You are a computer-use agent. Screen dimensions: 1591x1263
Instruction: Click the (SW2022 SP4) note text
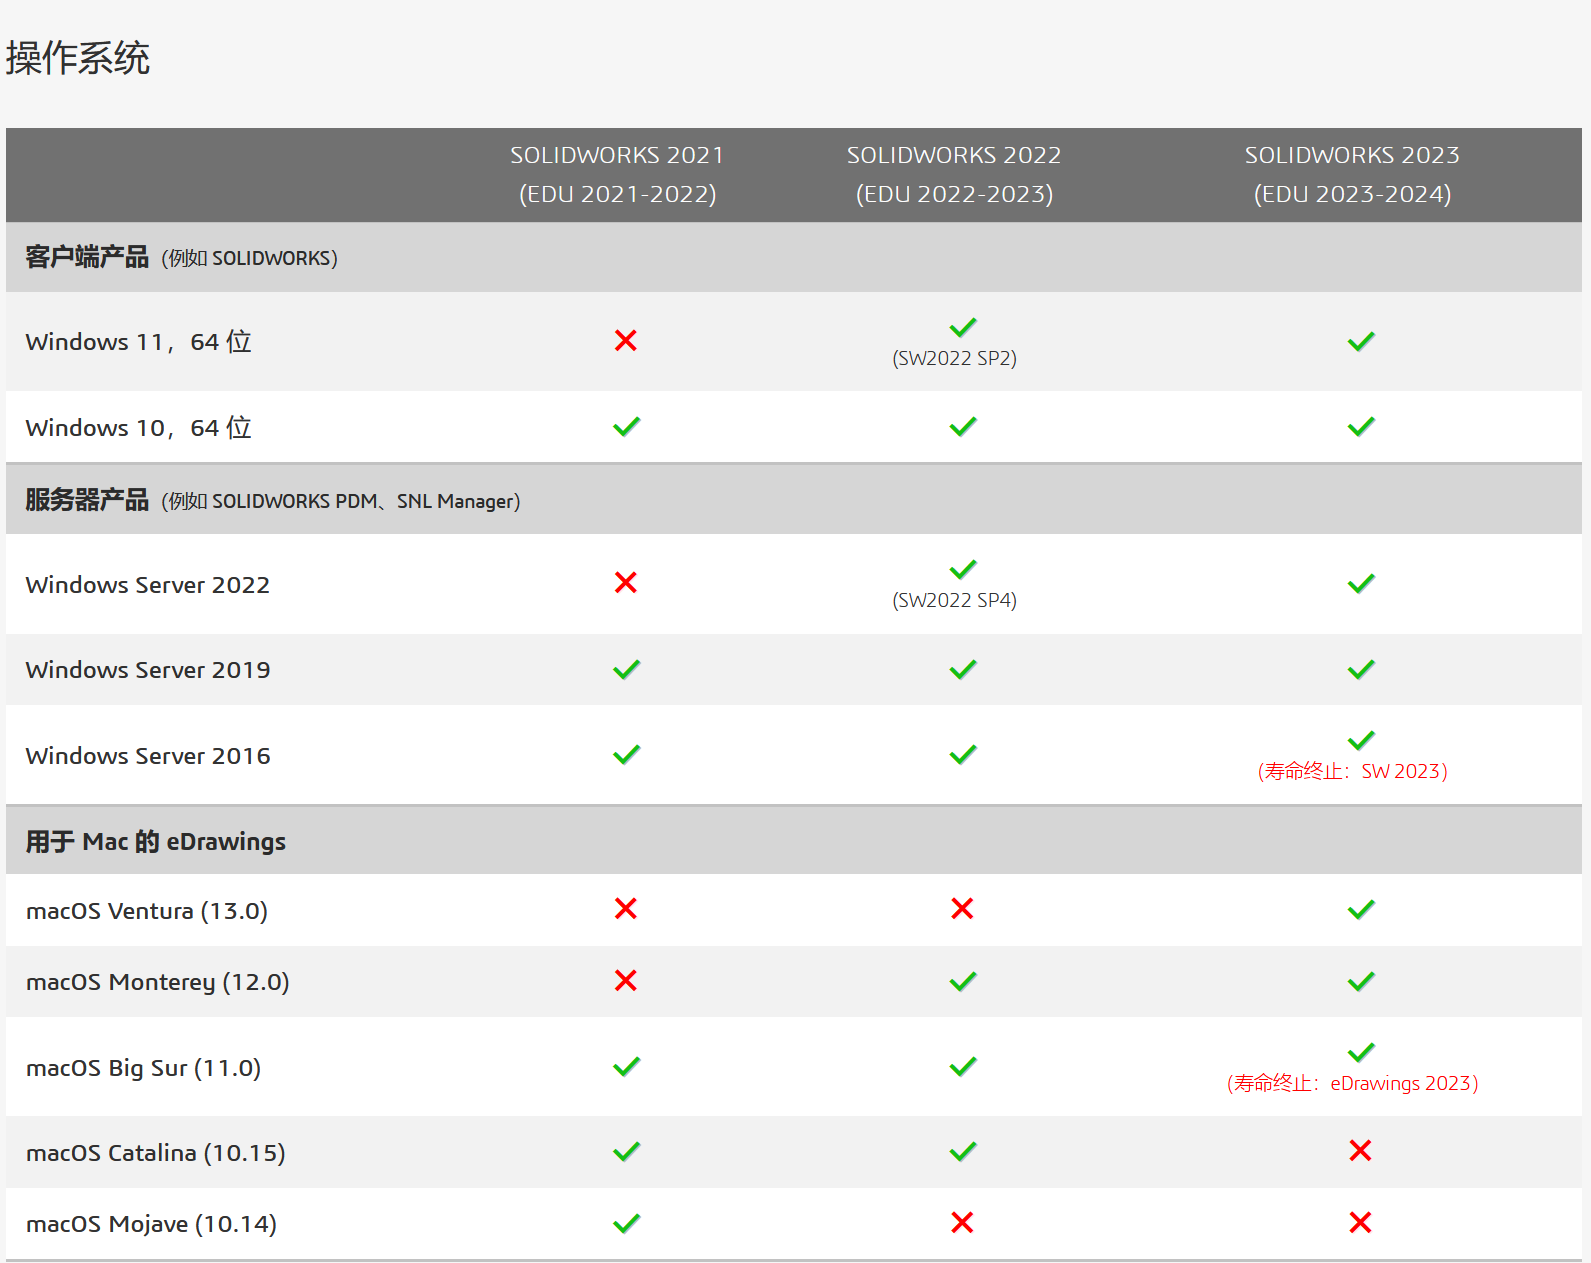[954, 601]
